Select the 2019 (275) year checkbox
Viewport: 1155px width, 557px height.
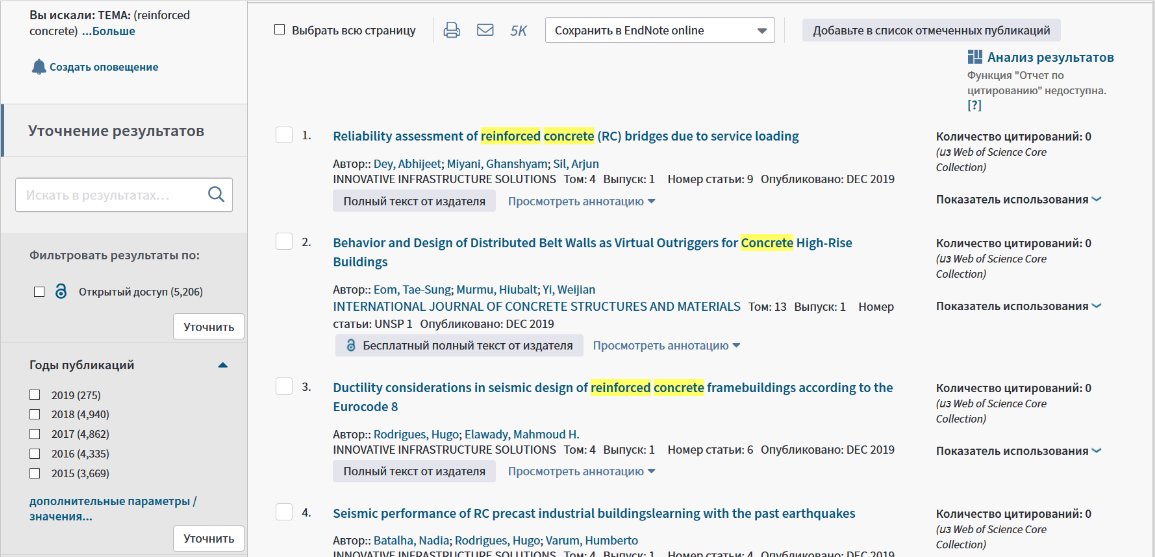pos(34,395)
